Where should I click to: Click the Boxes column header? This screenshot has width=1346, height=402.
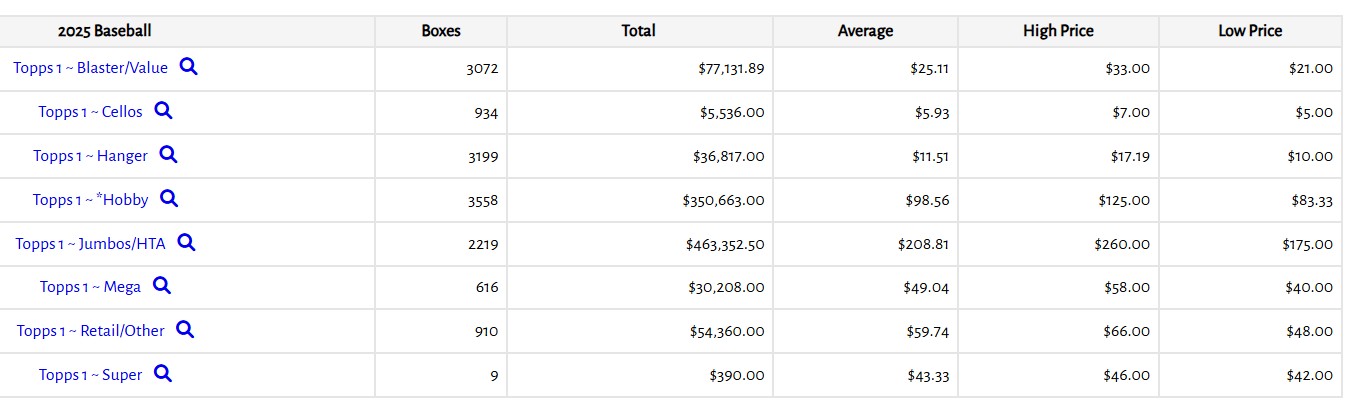441,31
